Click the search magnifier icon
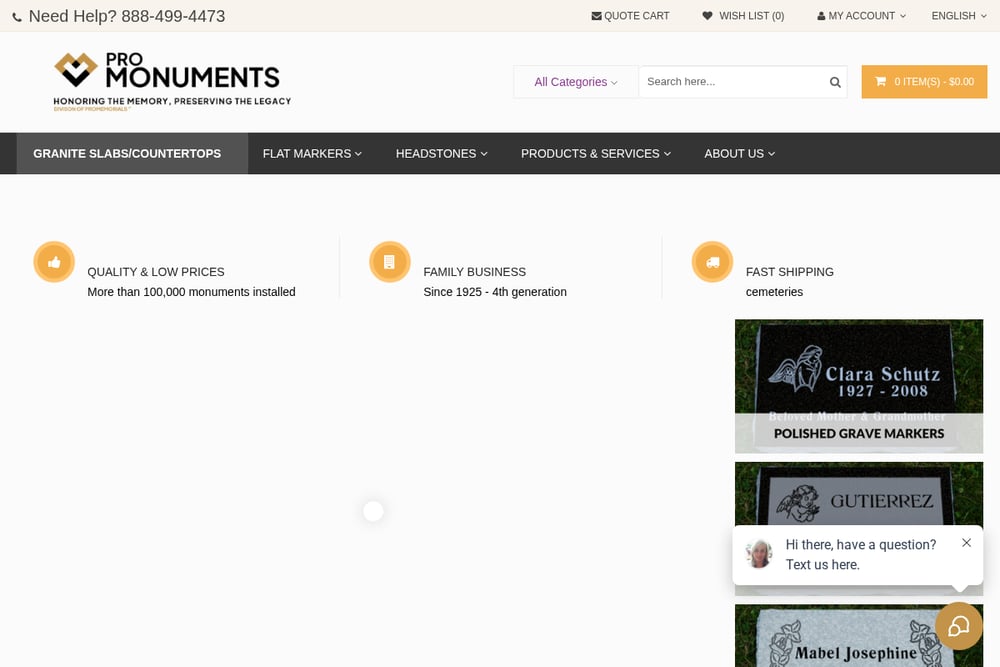This screenshot has height=667, width=1000. (x=835, y=82)
